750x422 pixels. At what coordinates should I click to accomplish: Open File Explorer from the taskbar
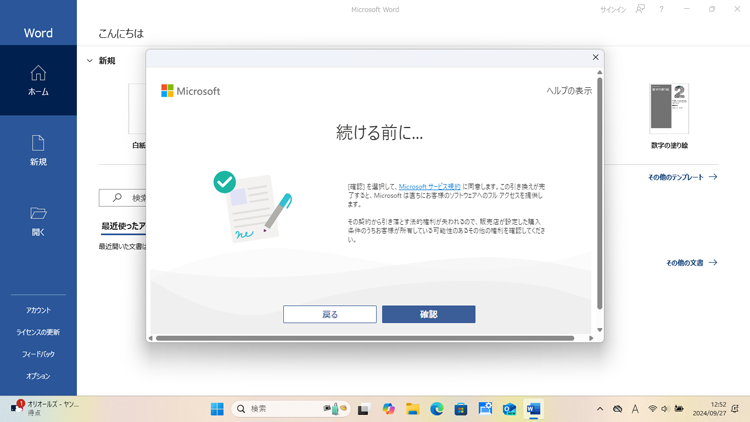point(412,409)
